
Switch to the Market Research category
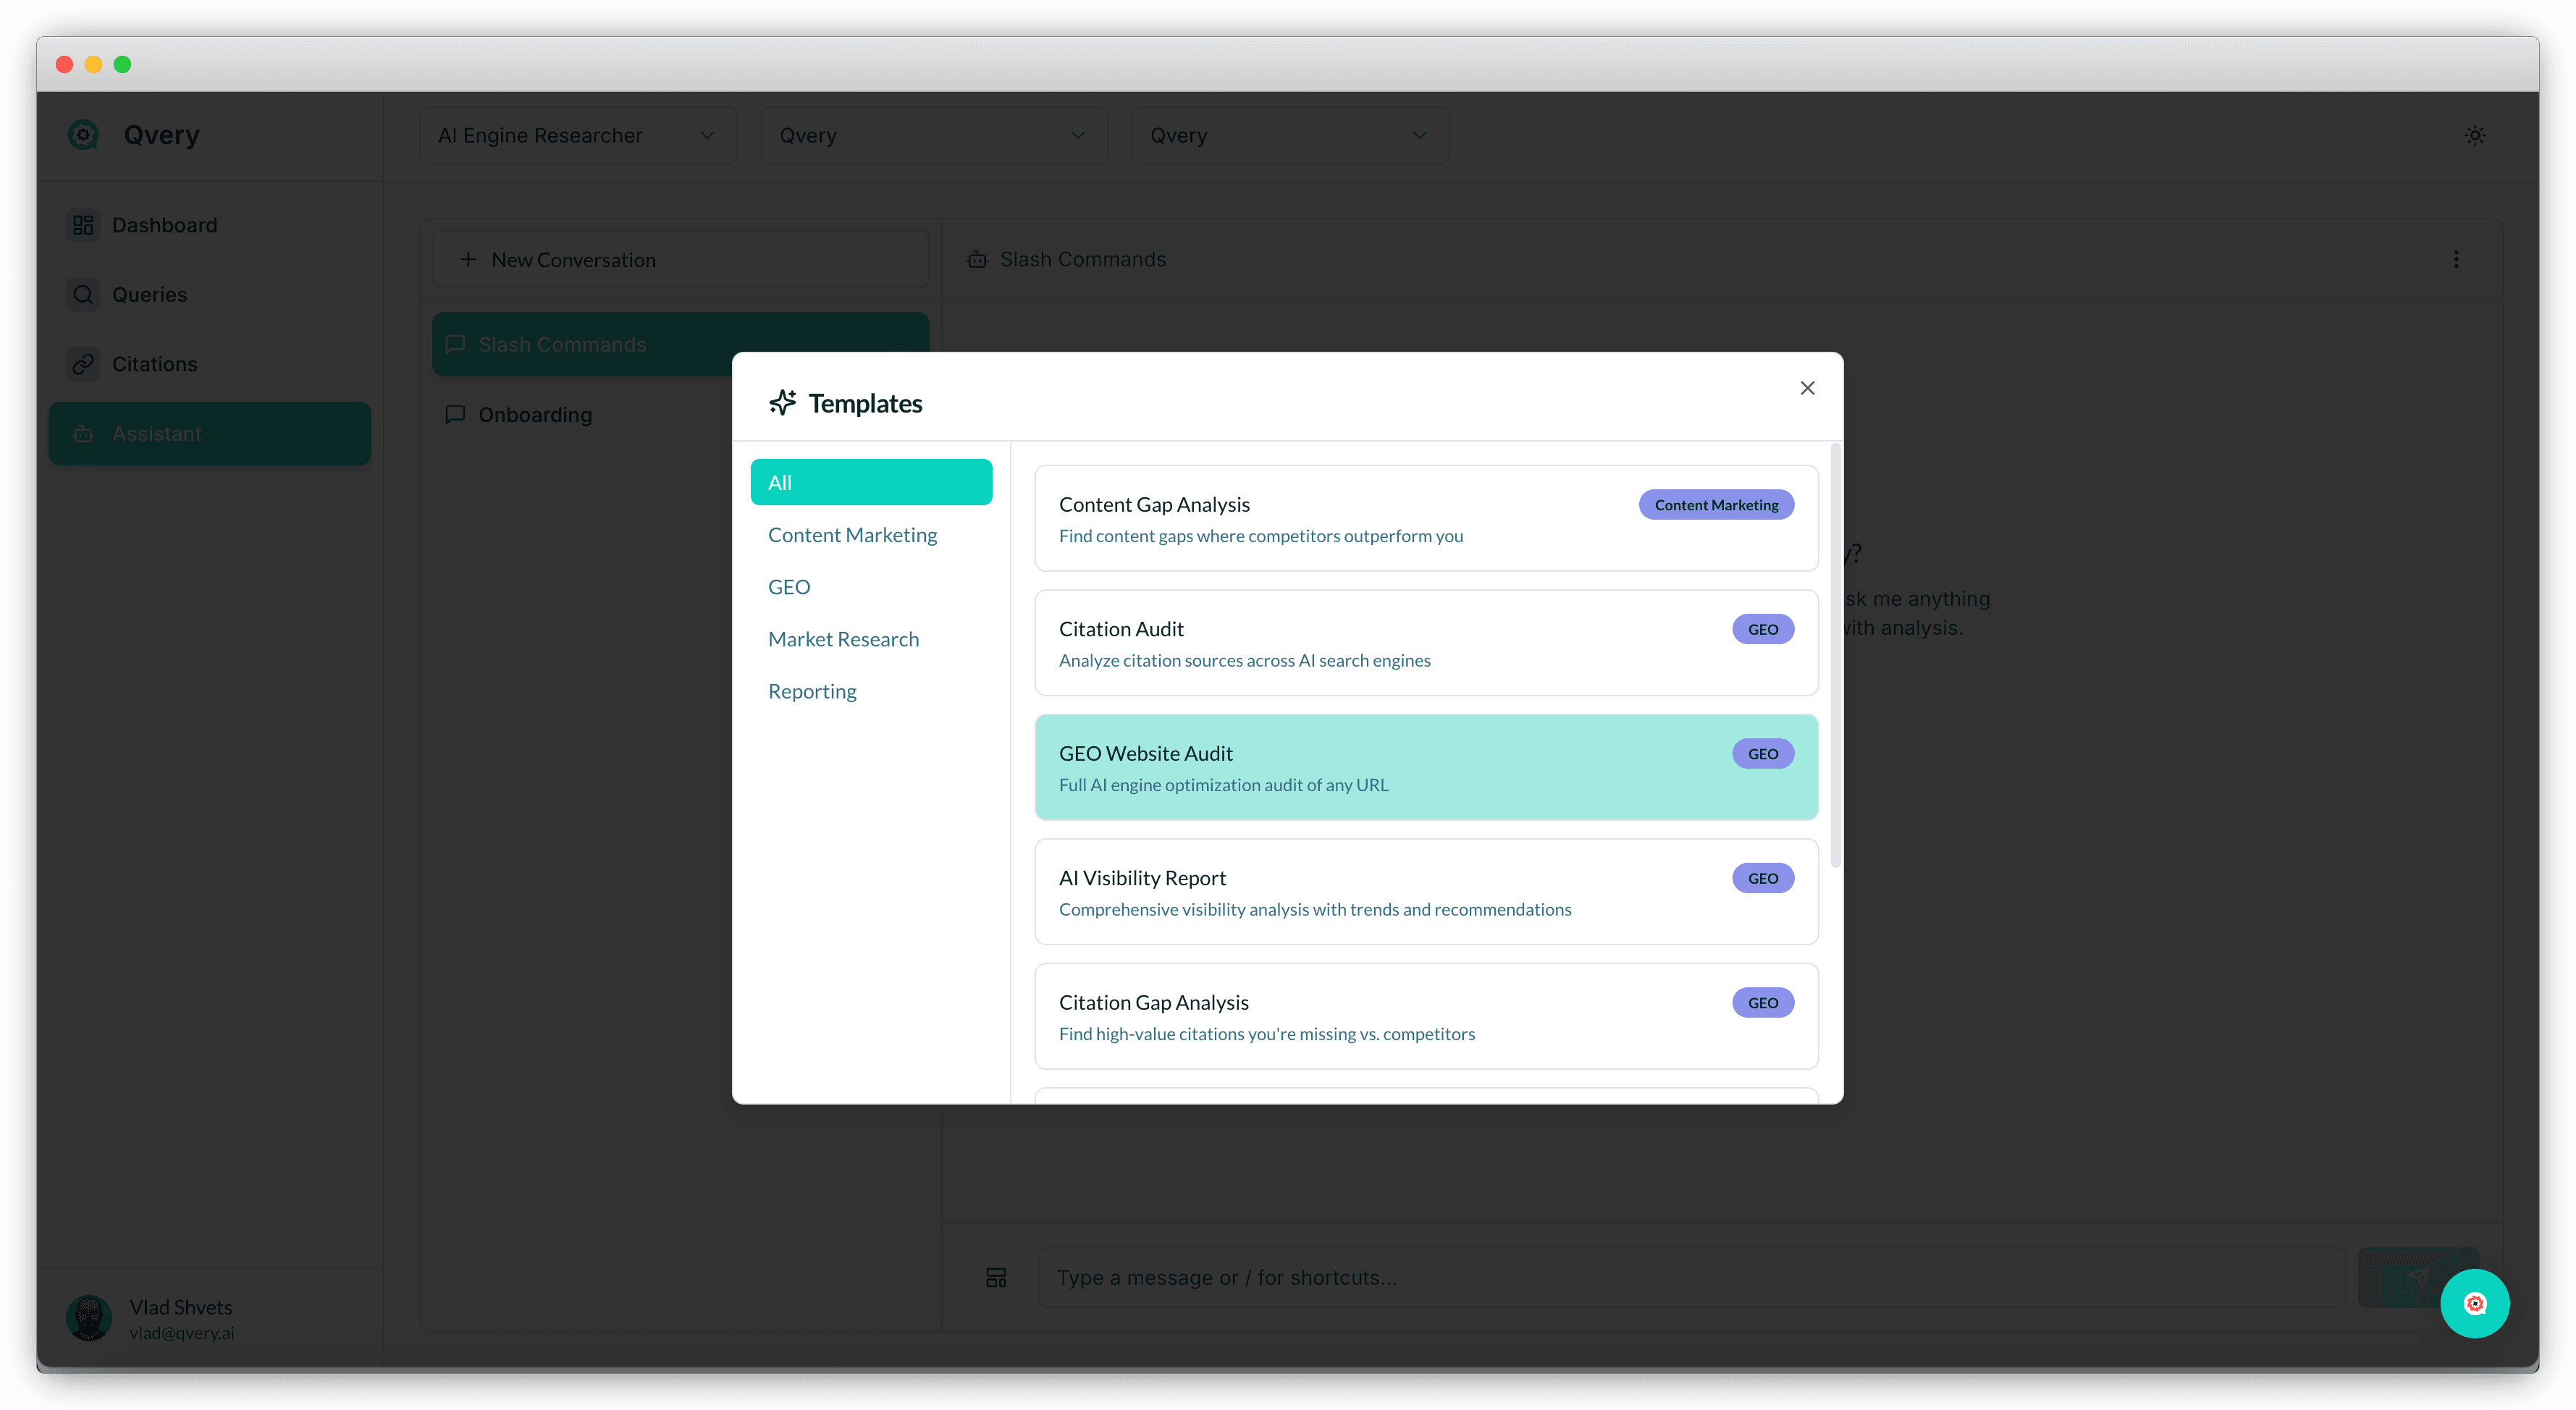(843, 639)
